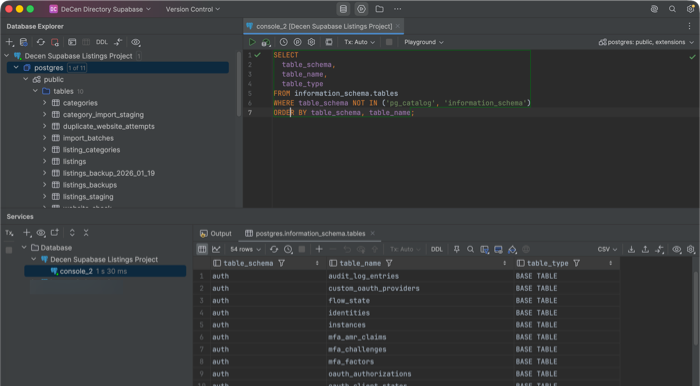Click the In-Editor Results icon in editor toolbar
Viewport: 700px width, 386px height.
point(329,42)
